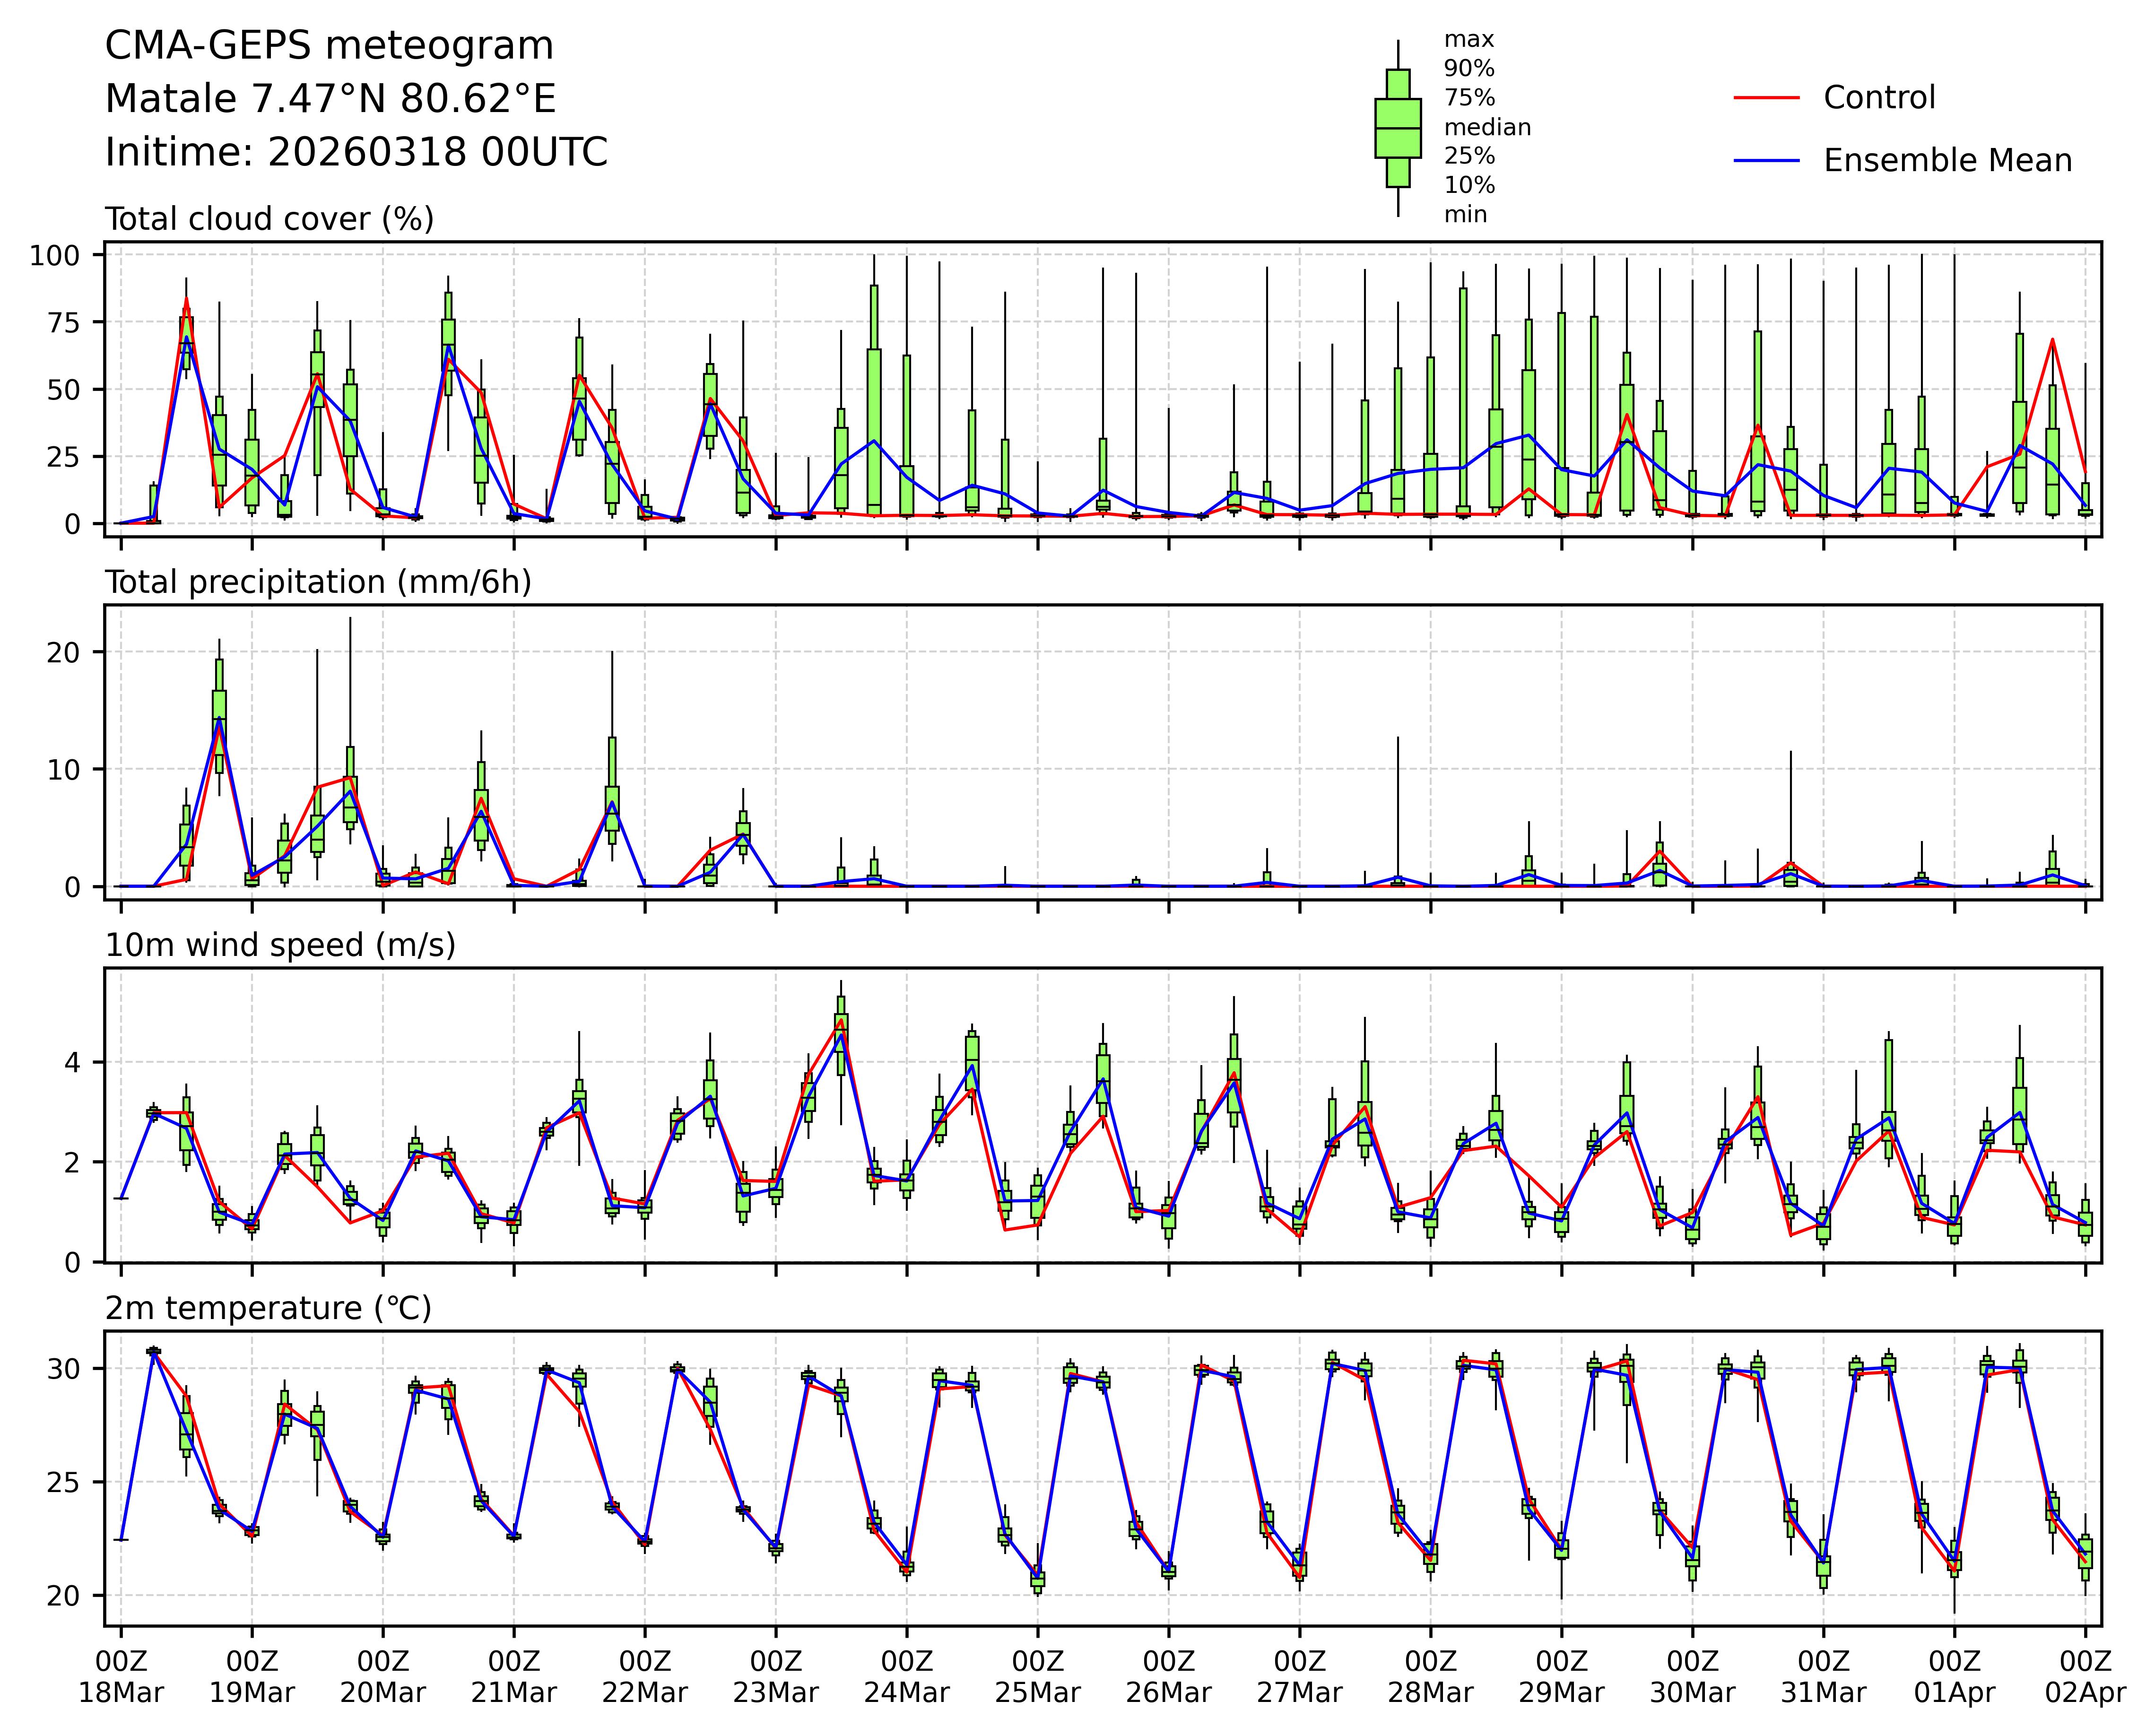The height and width of the screenshot is (1736, 2155).
Task: Click the 00Z 01Apr axis label
Action: click(x=1954, y=1677)
